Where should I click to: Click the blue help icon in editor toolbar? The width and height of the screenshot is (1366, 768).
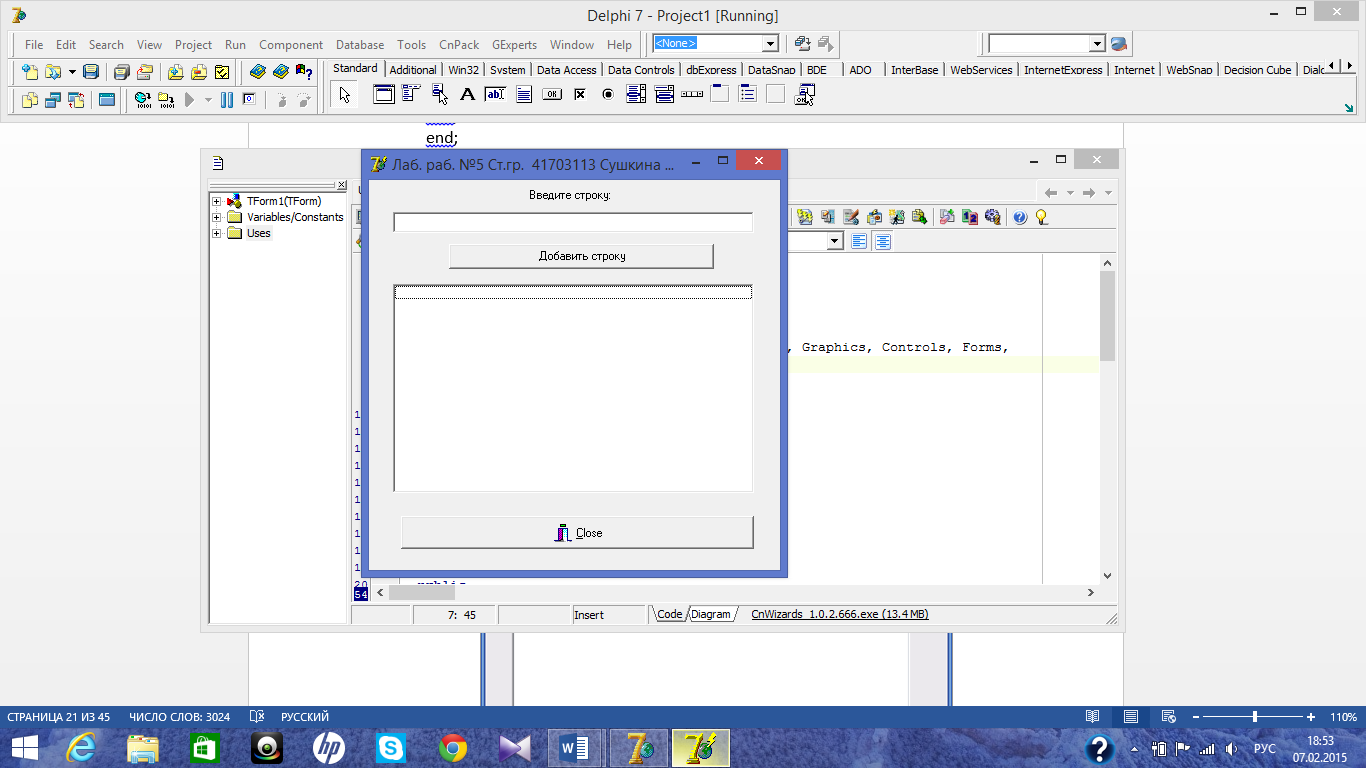pos(1020,217)
